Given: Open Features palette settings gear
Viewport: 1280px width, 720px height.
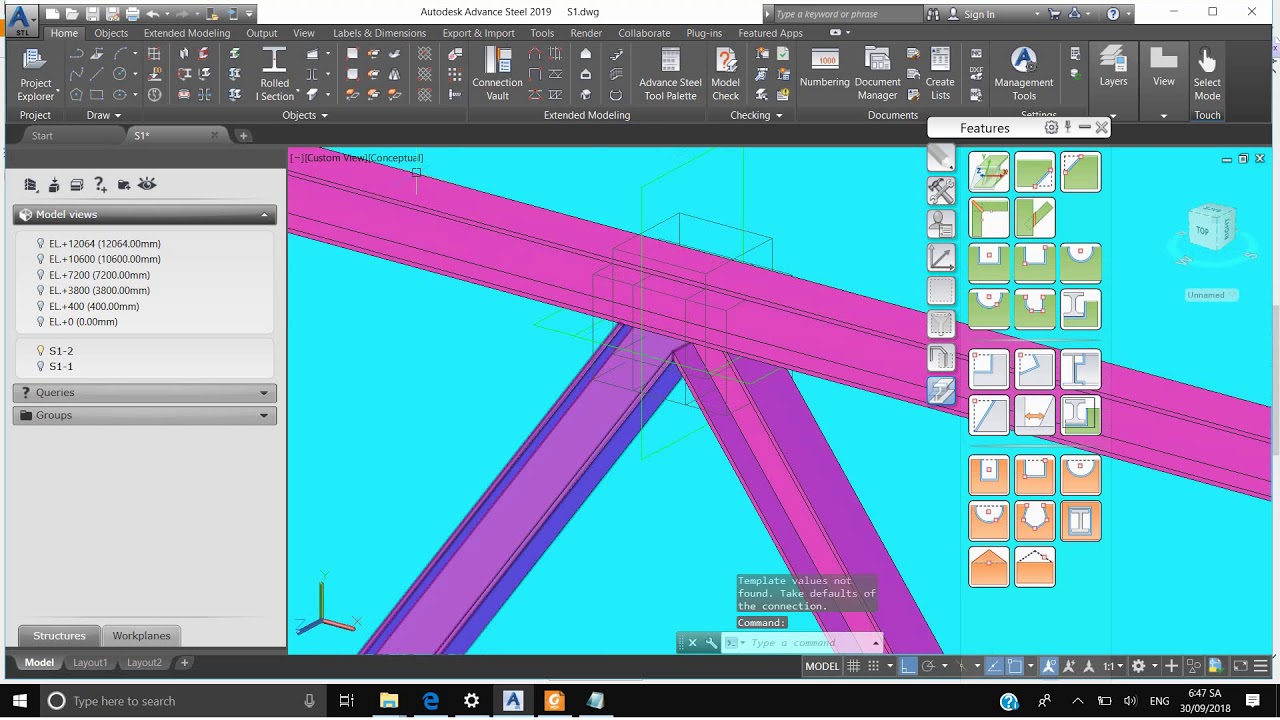Looking at the screenshot, I should pos(1051,128).
